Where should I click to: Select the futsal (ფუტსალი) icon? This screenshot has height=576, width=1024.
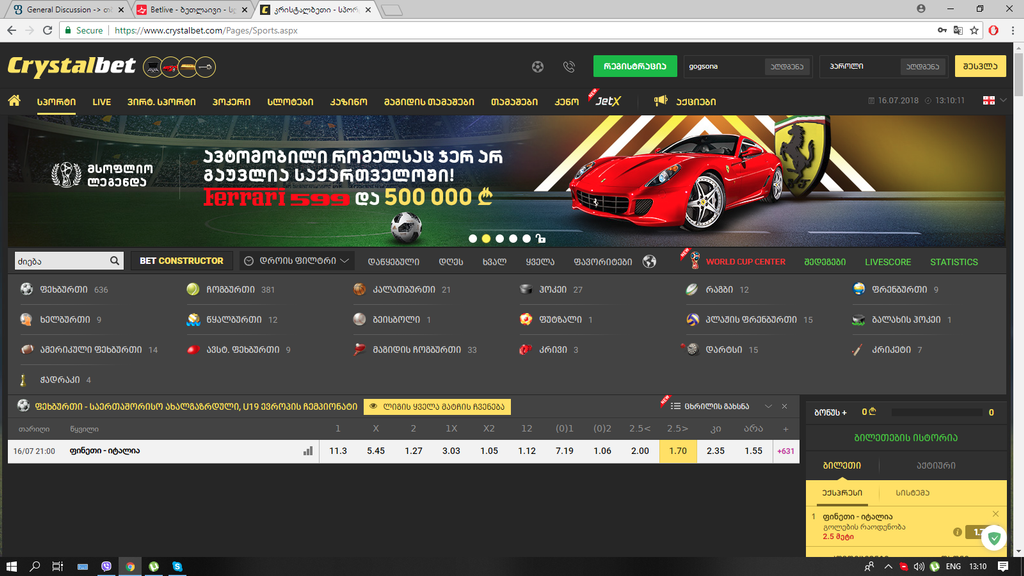[526, 319]
